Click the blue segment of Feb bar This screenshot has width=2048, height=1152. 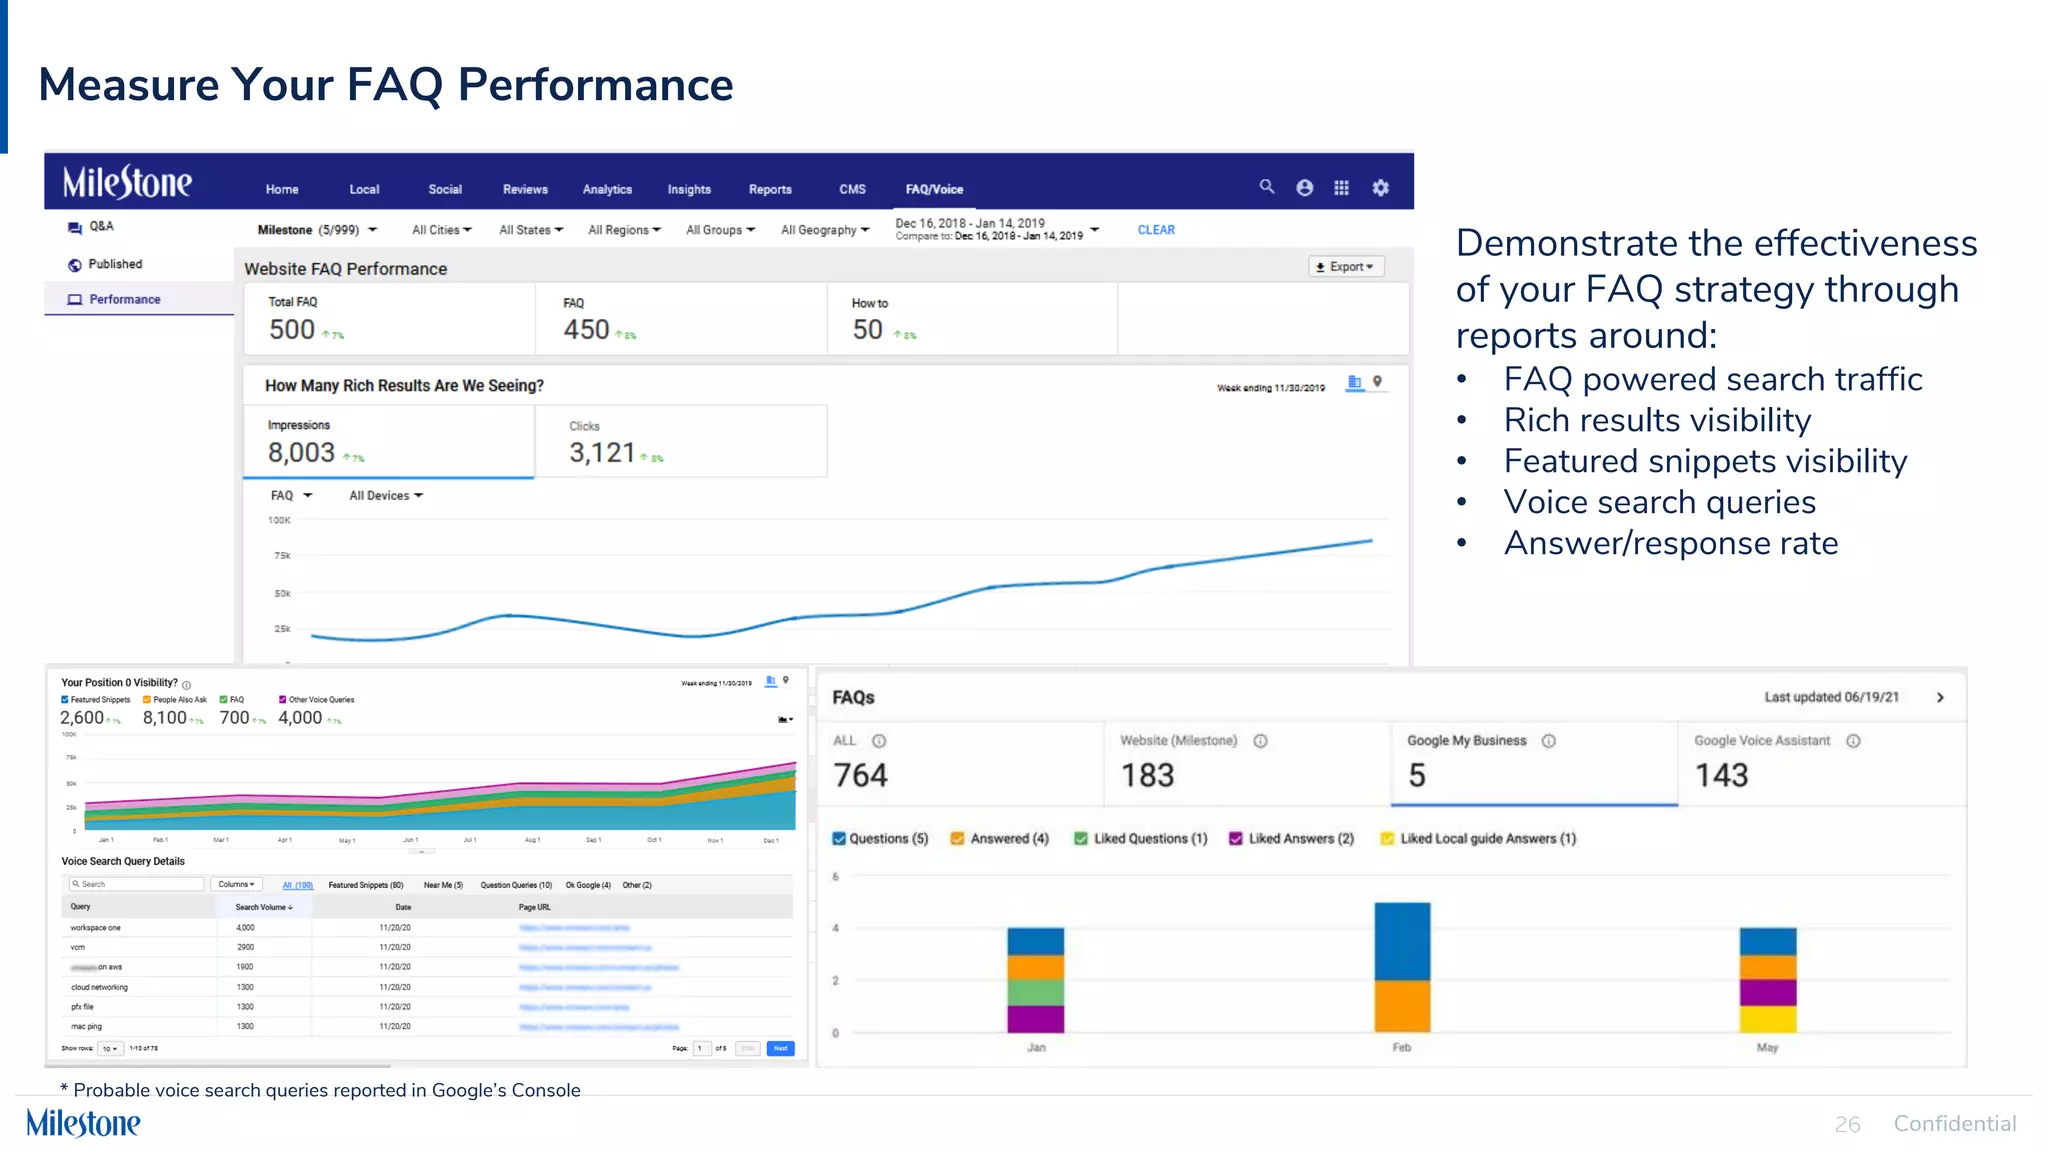1402,940
